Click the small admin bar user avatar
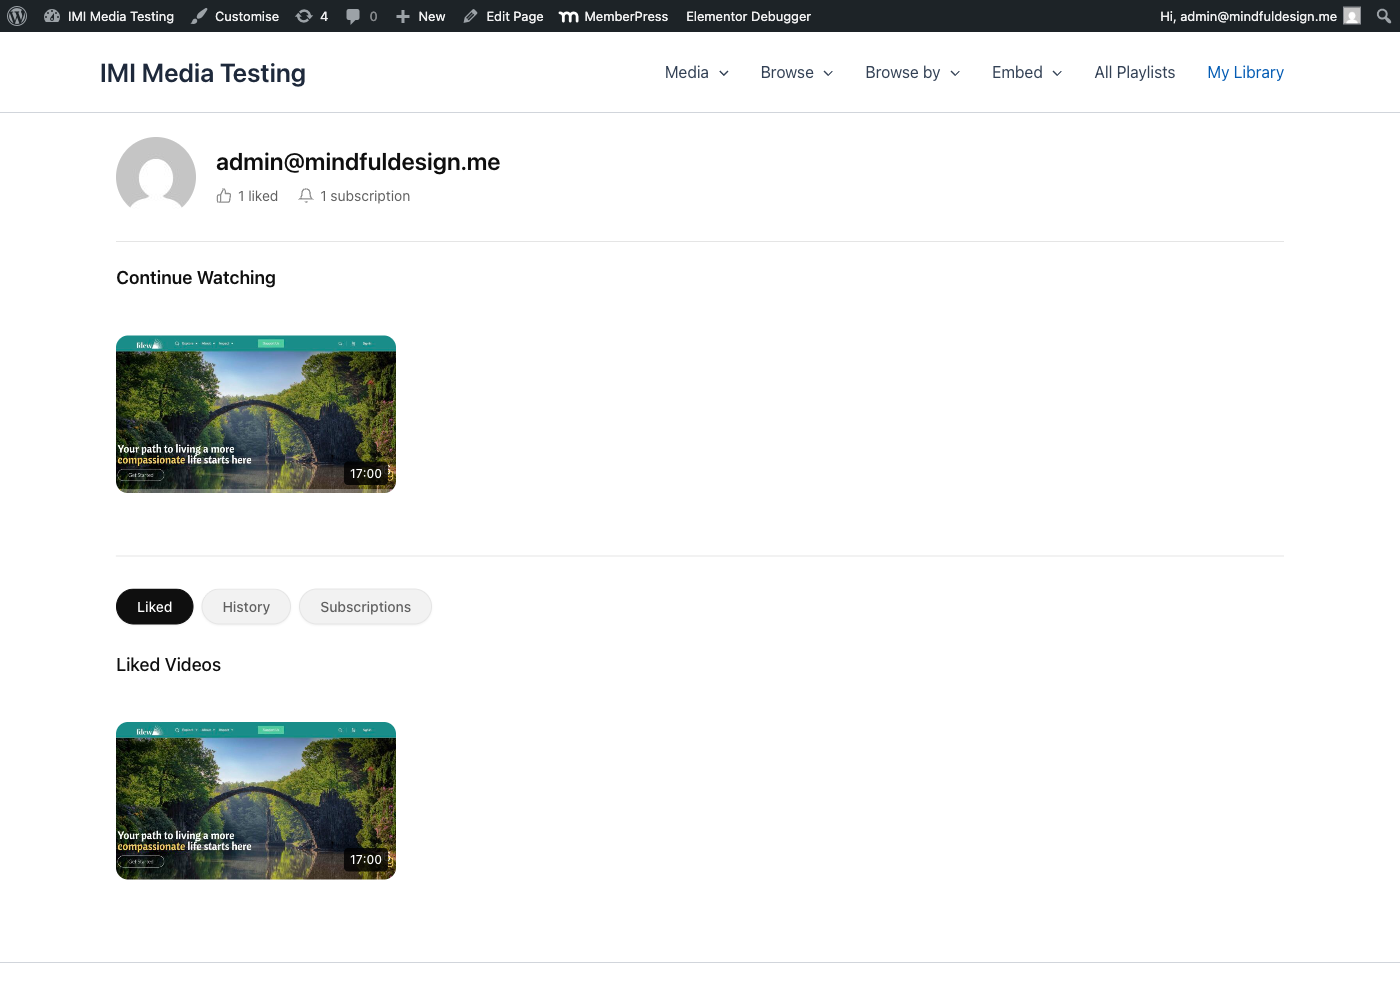This screenshot has width=1400, height=1000. 1352,16
